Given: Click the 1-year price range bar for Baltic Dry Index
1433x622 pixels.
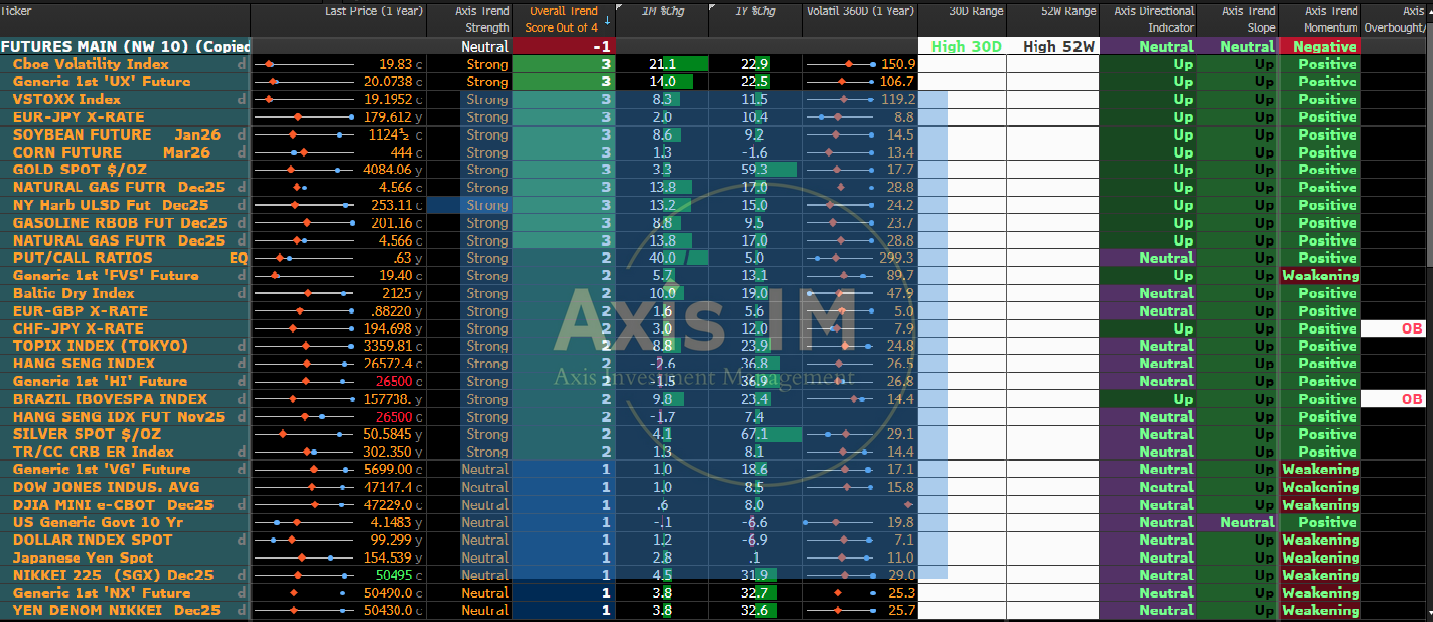Looking at the screenshot, I should coord(304,293).
